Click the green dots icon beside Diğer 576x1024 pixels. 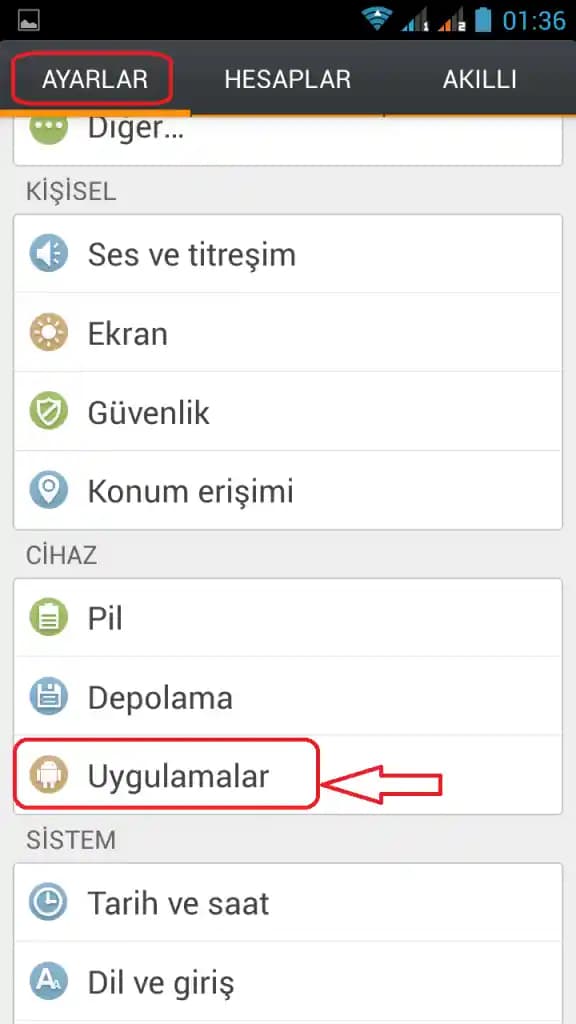coord(49,127)
